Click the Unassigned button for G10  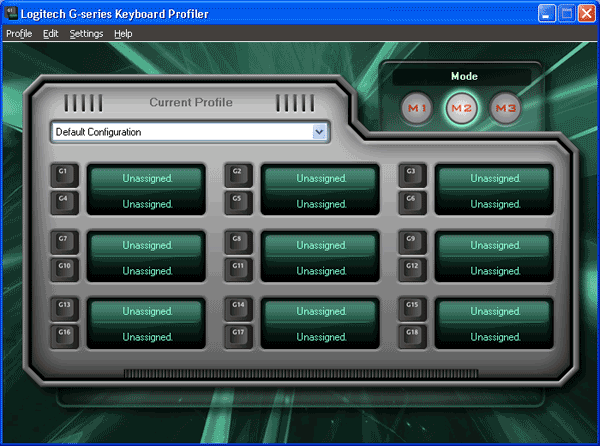tap(147, 271)
